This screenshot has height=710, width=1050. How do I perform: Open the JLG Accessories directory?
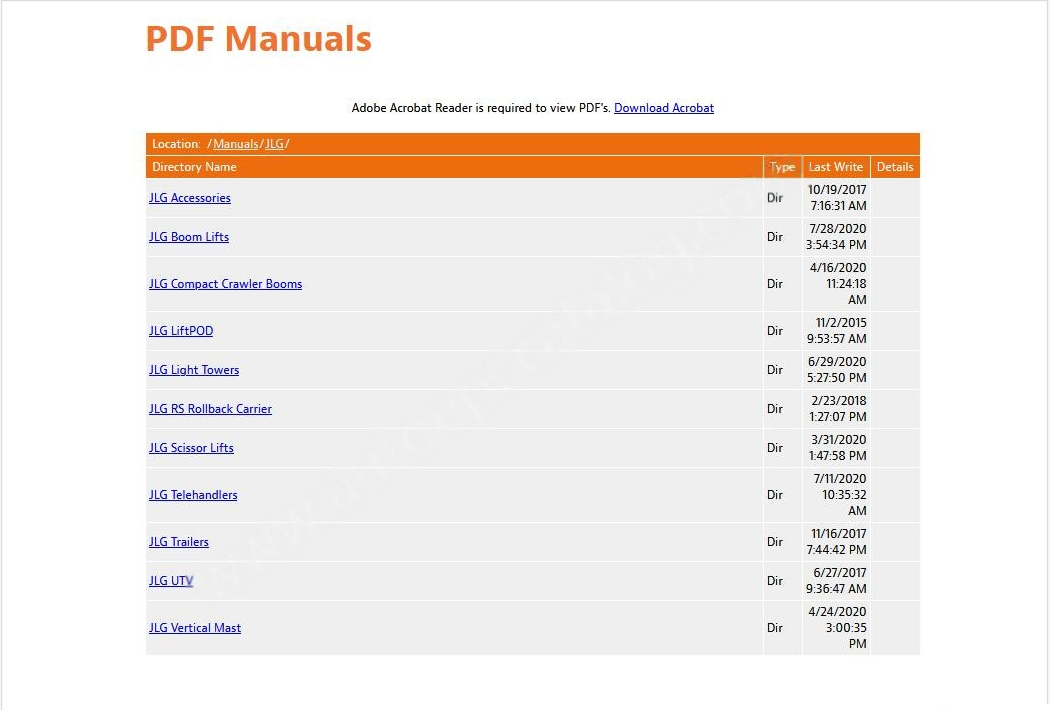click(190, 198)
